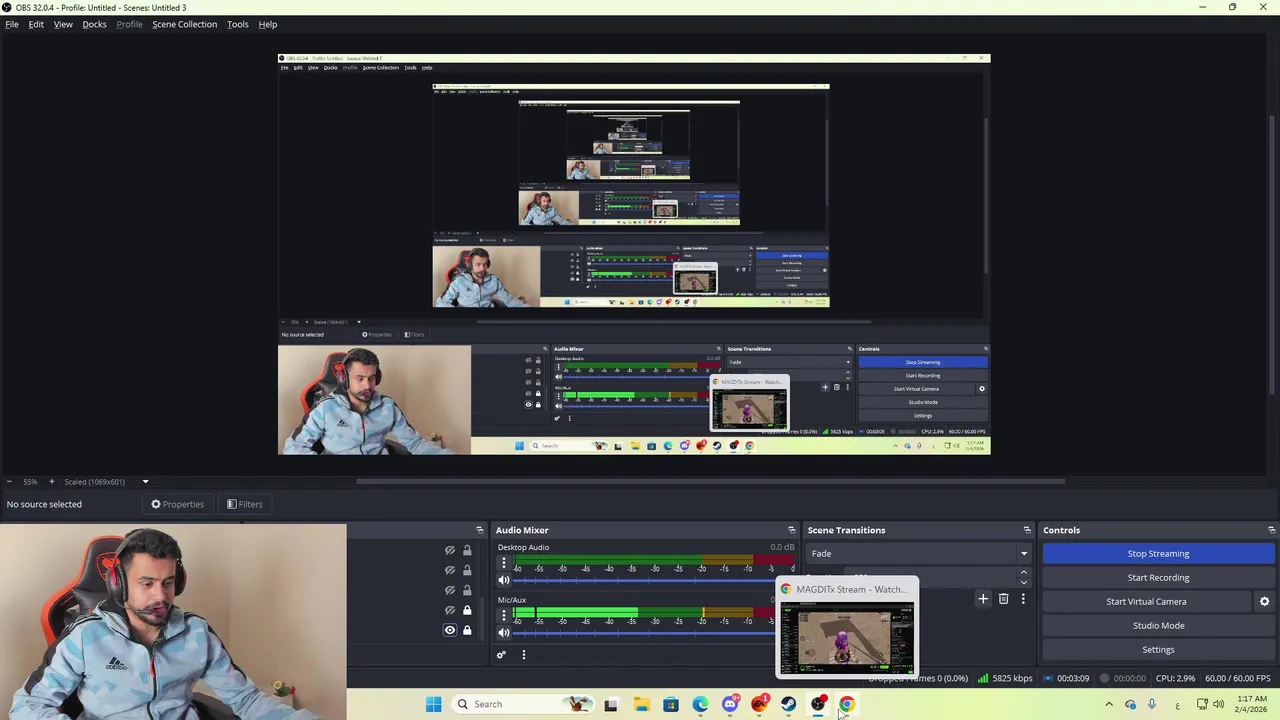Toggle Start Virtual Camera

[x=1146, y=601]
